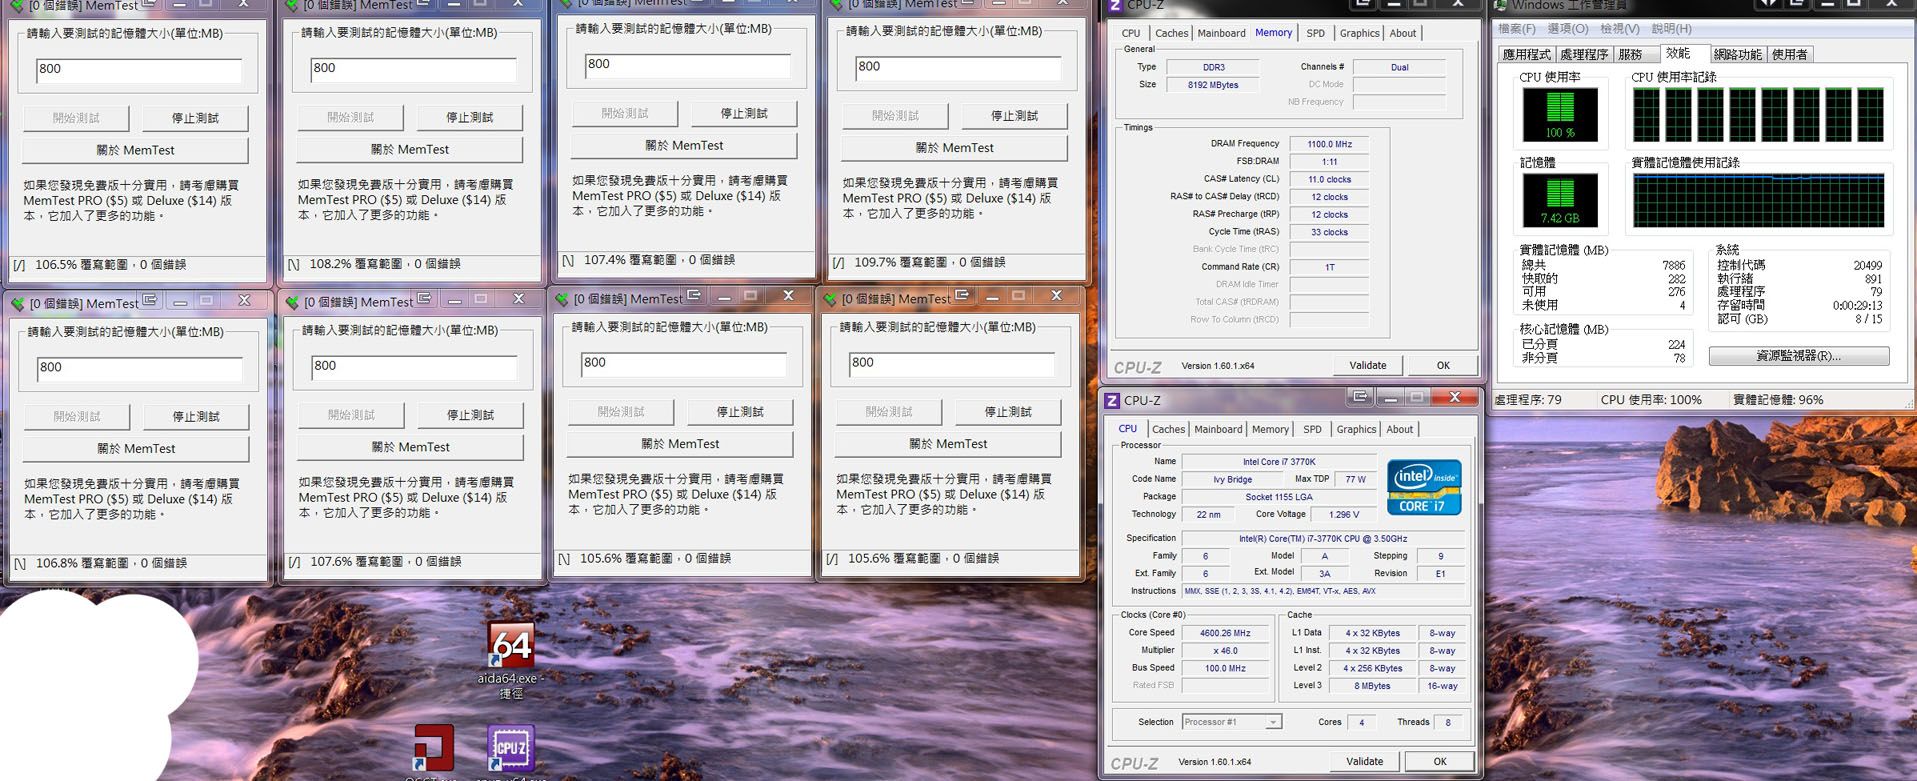This screenshot has width=1917, height=781.
Task: Open 說明(H) menu in Task Manager
Action: pyautogui.click(x=1671, y=29)
